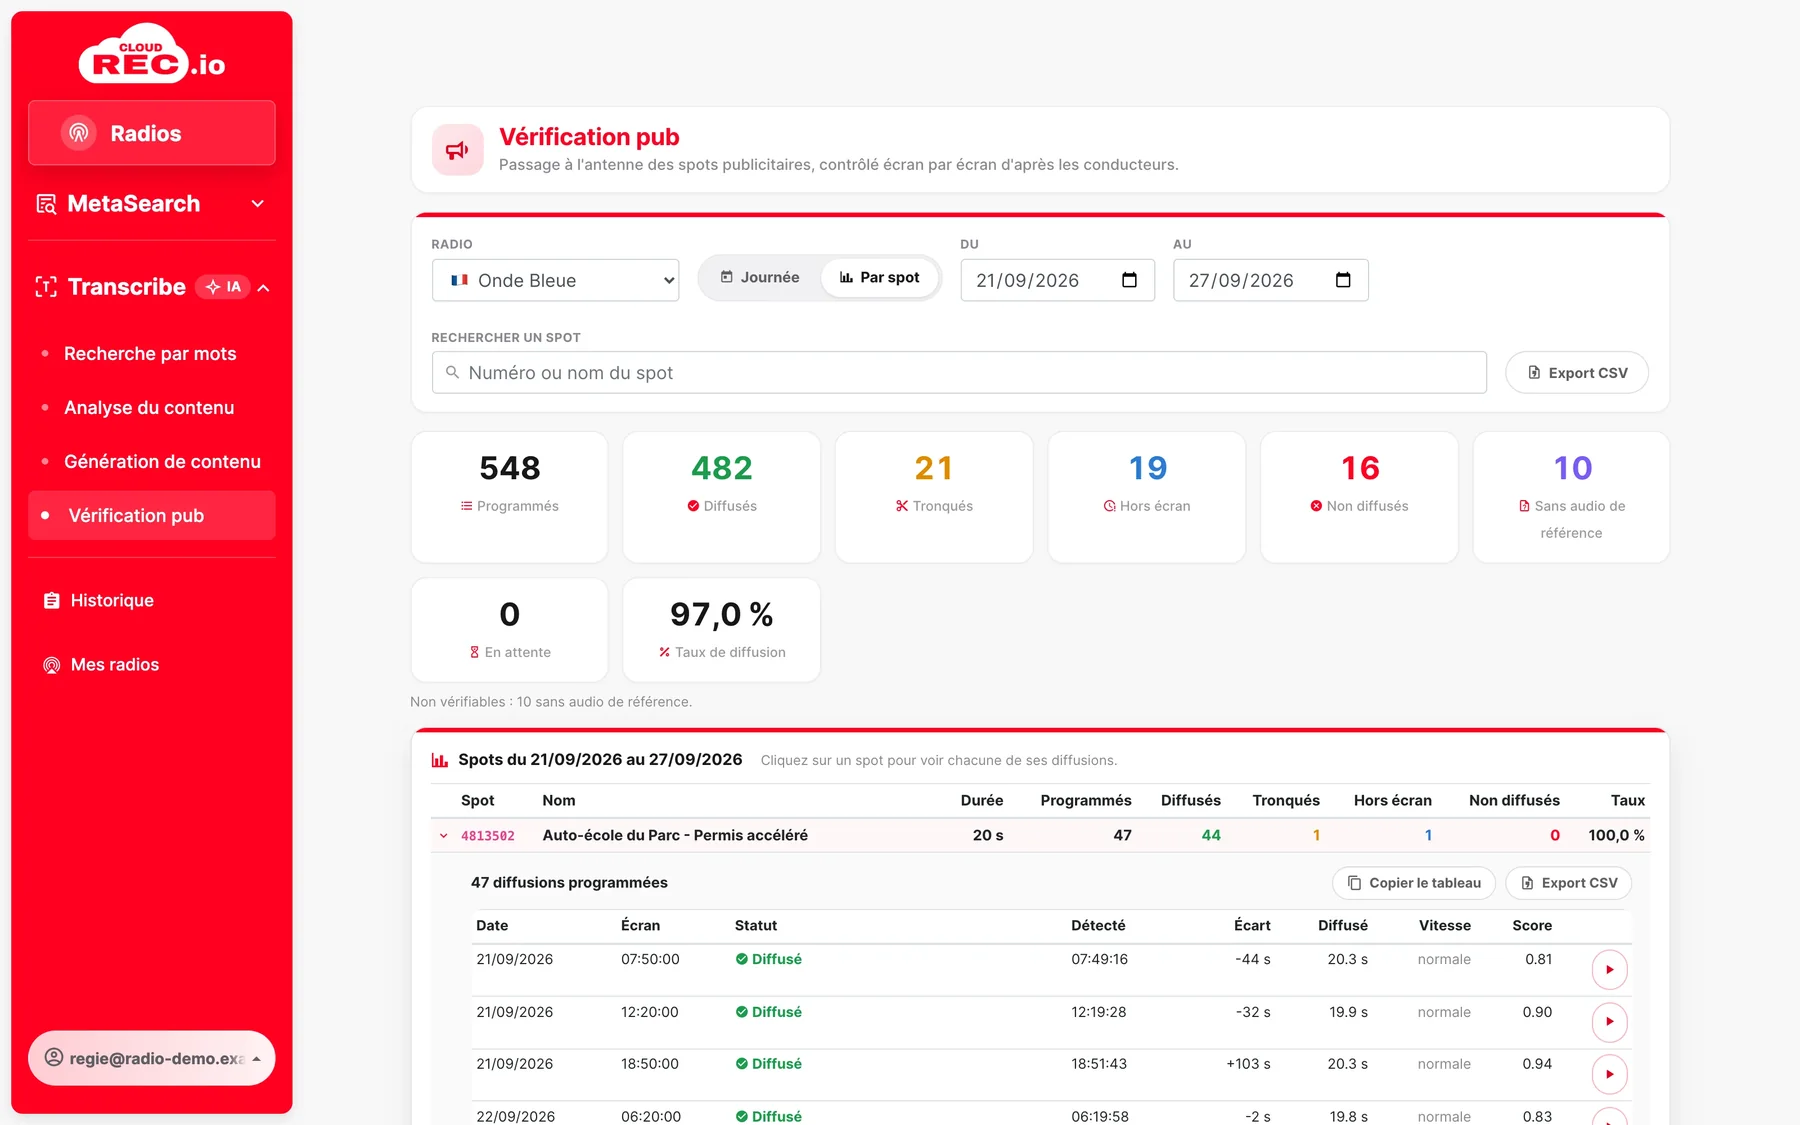Click the bar chart icon beside Spots title
Screen dimensions: 1800x1125
pyautogui.click(x=439, y=760)
